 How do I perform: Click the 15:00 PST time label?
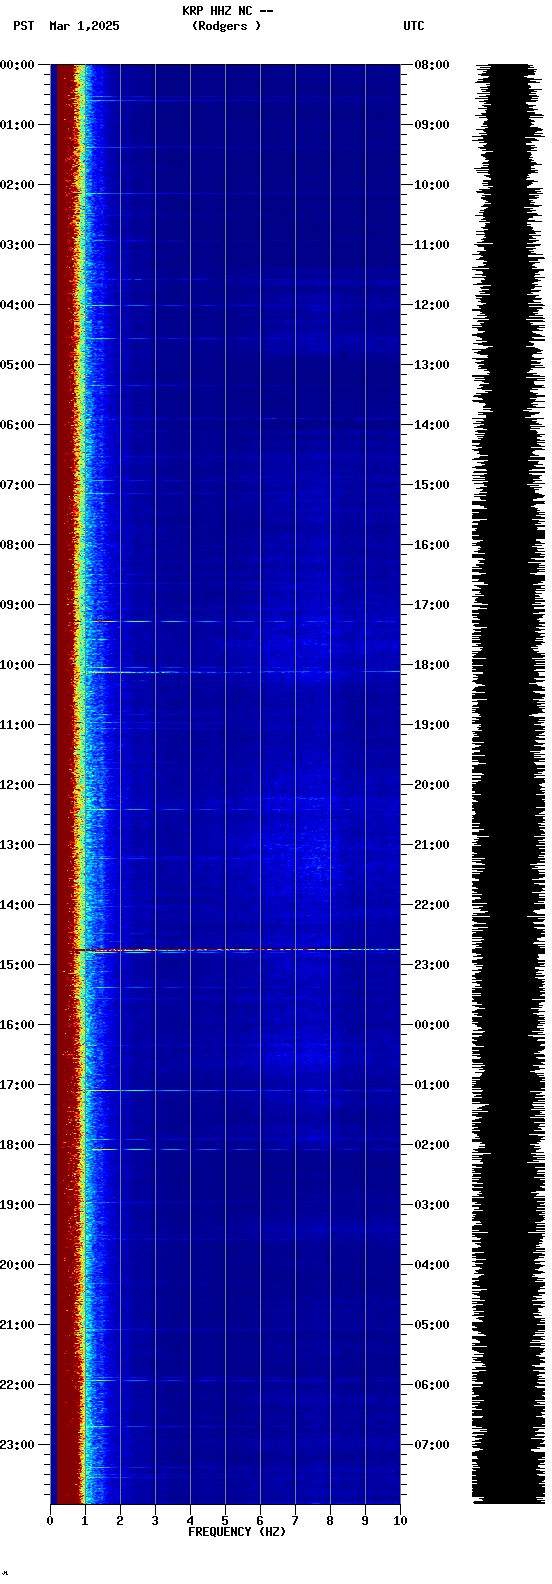click(18, 965)
